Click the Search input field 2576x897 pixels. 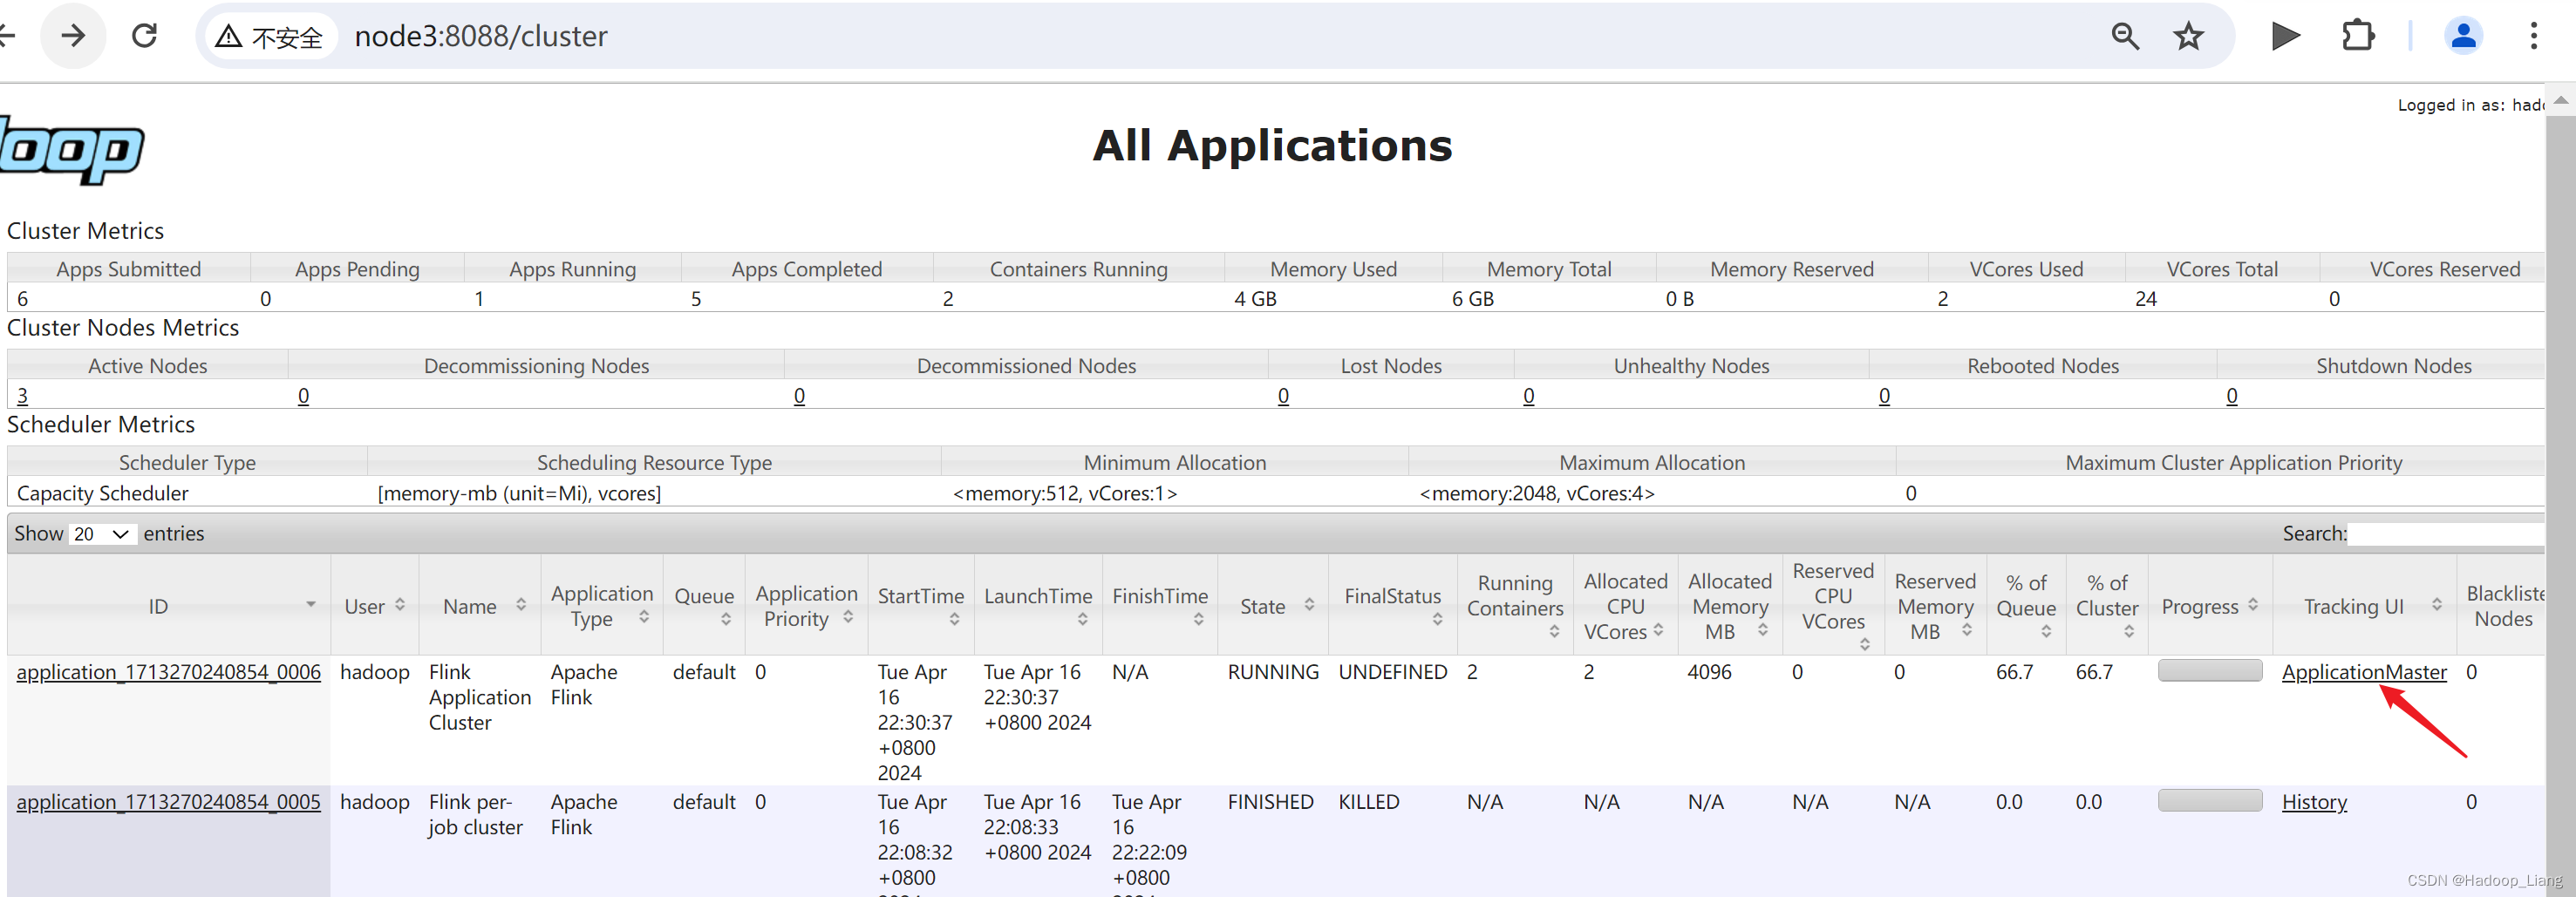pyautogui.click(x=2445, y=534)
